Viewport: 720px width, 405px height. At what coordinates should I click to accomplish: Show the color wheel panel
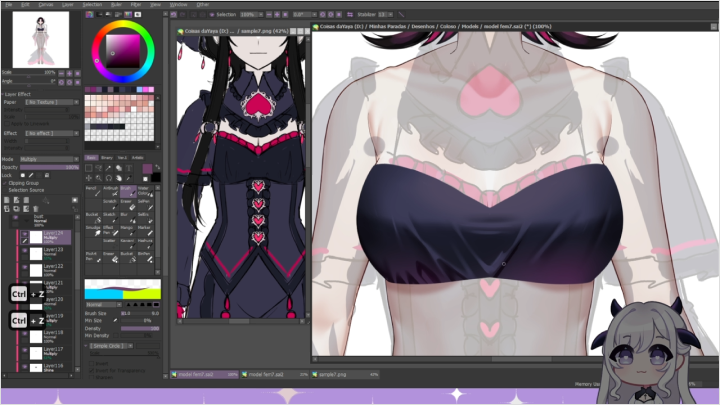(x=90, y=15)
